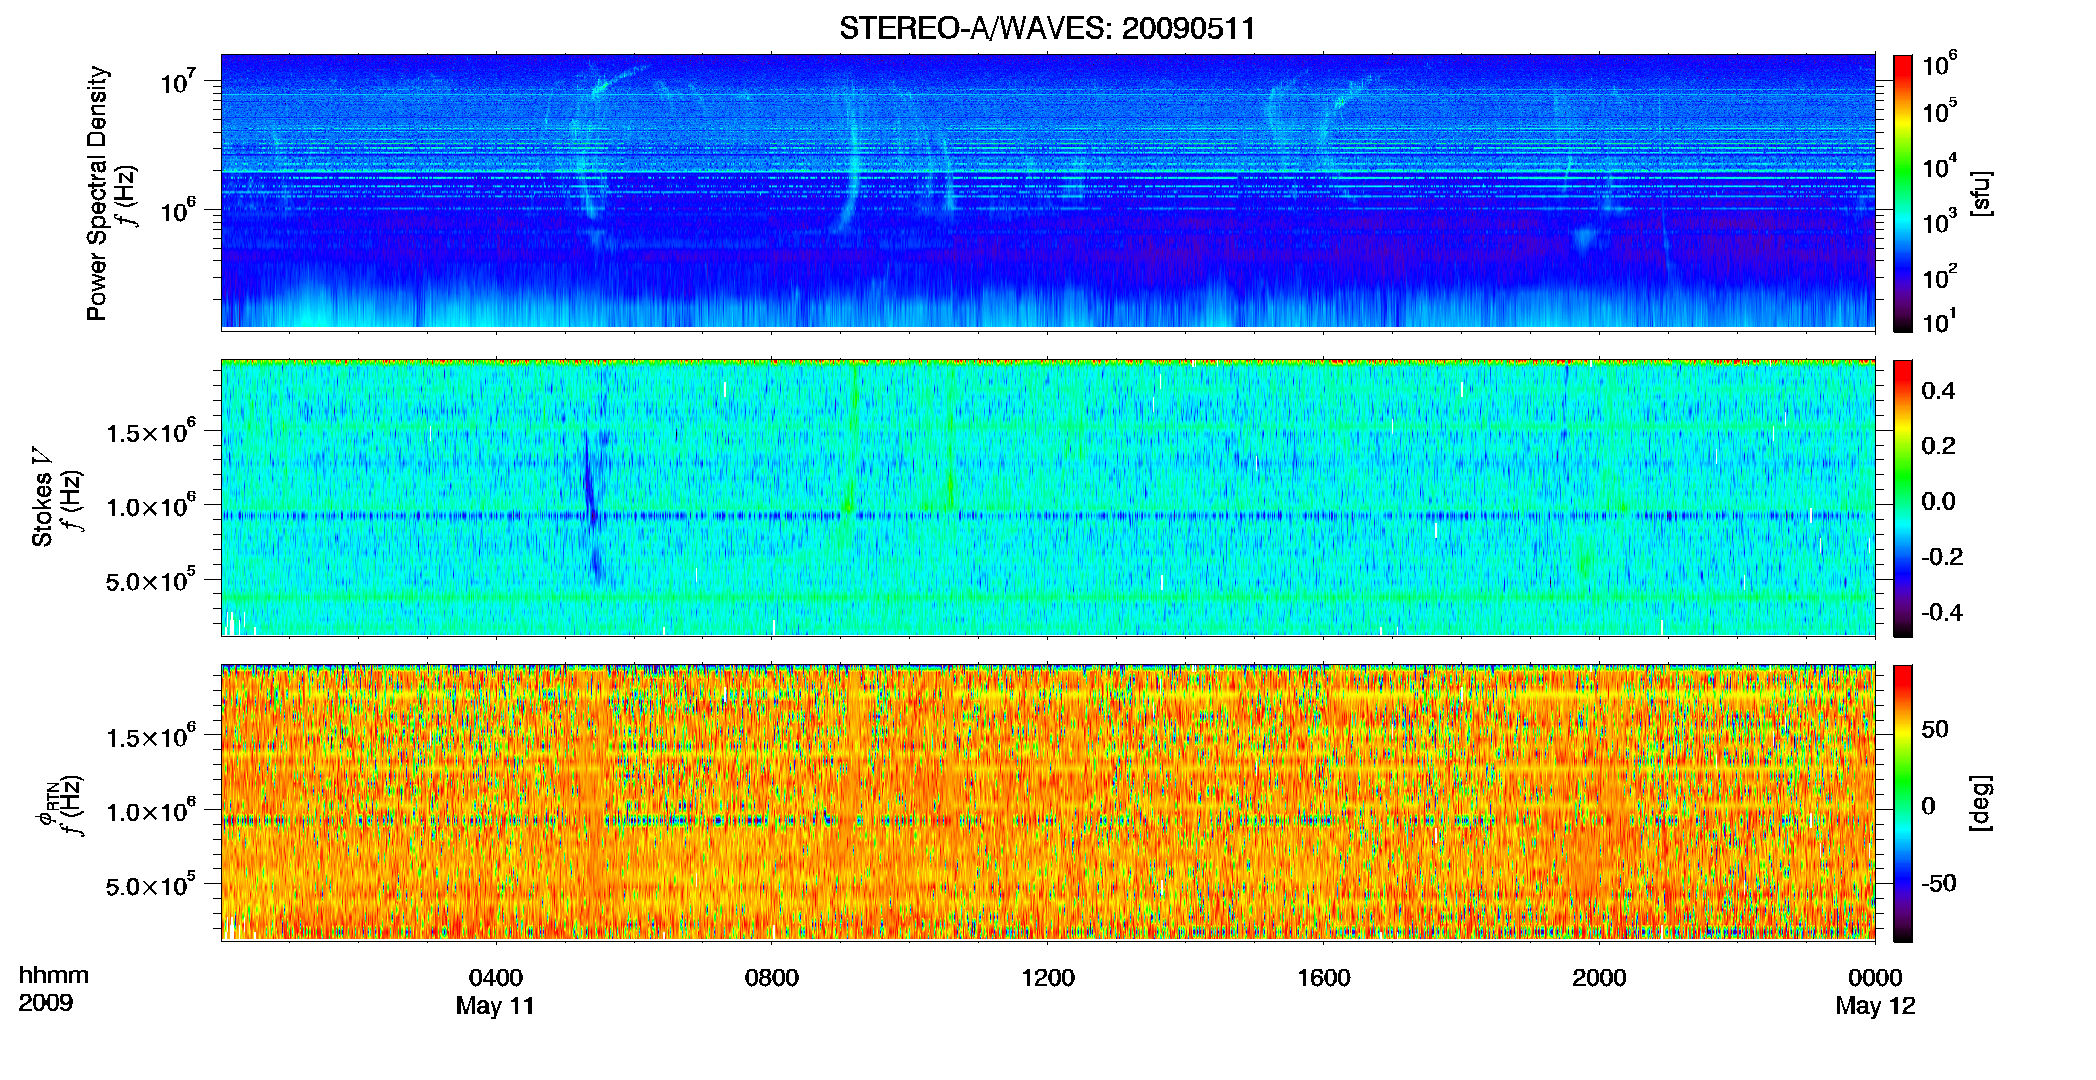2096x1080 pixels.
Task: Click the '1200' time tick label
Action: click(x=1048, y=978)
